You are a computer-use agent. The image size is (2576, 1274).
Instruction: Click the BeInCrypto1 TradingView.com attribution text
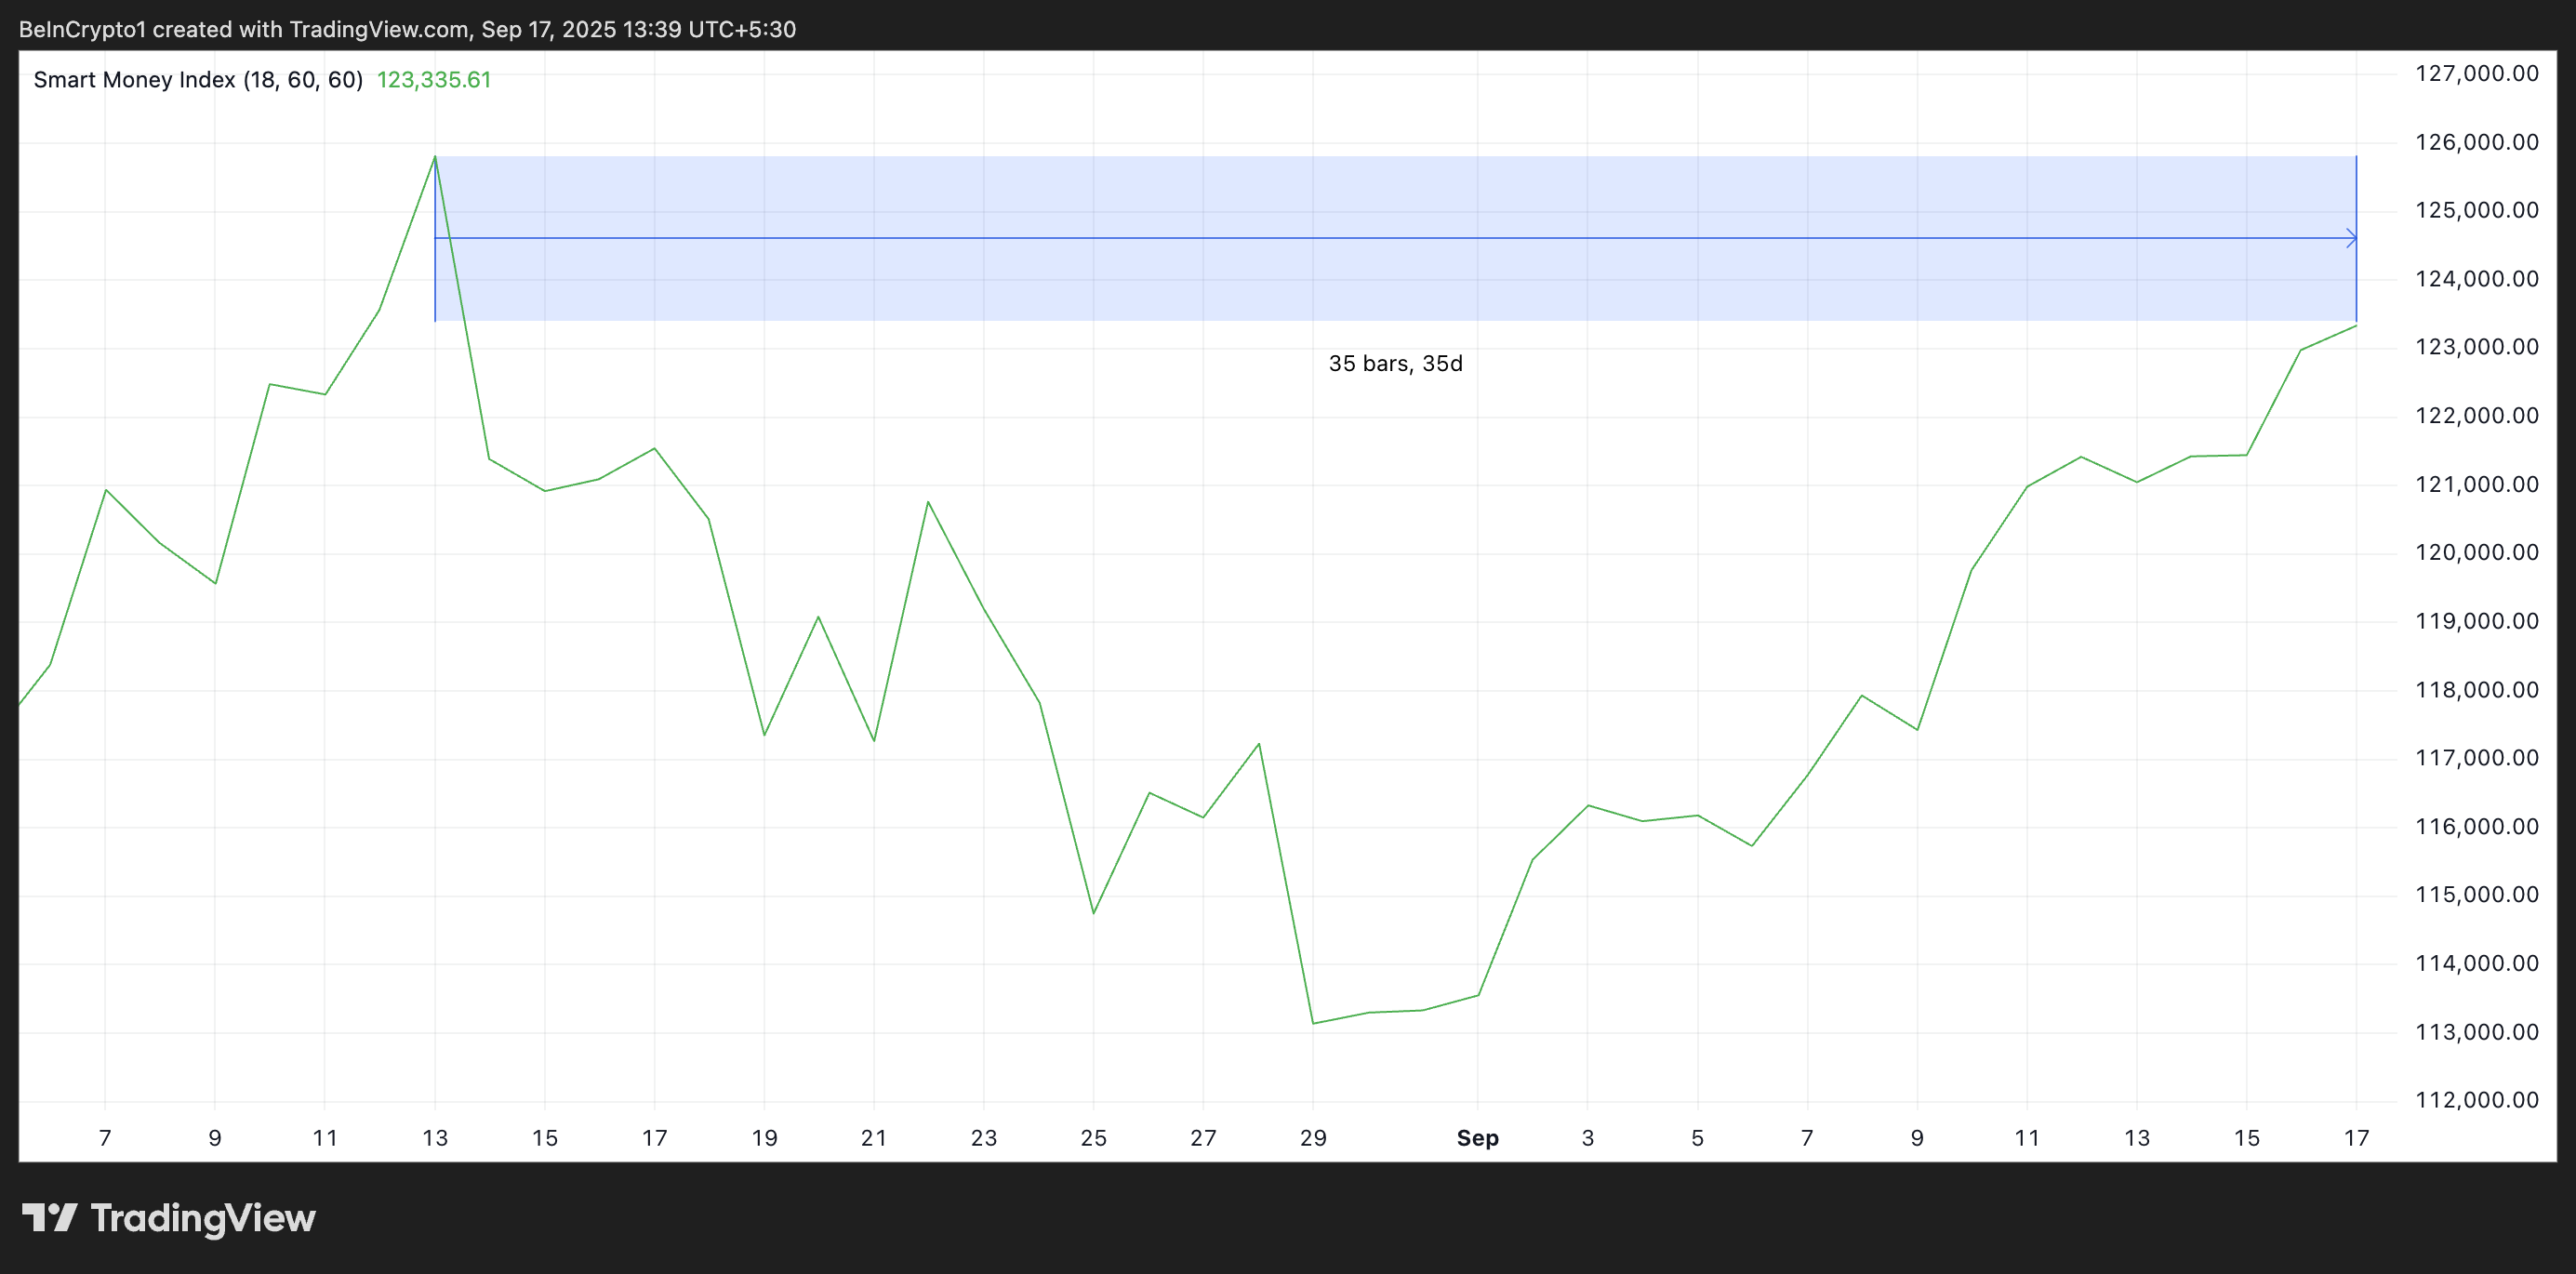407,29
